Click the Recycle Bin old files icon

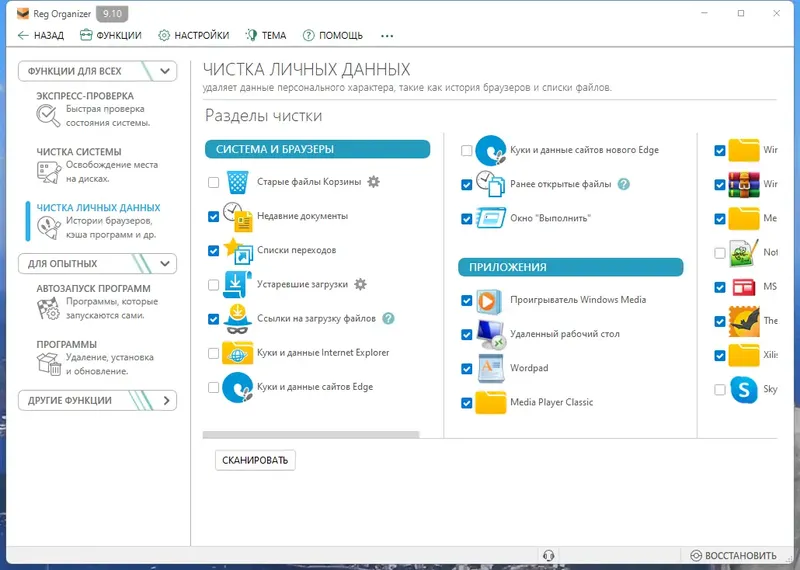pyautogui.click(x=238, y=182)
